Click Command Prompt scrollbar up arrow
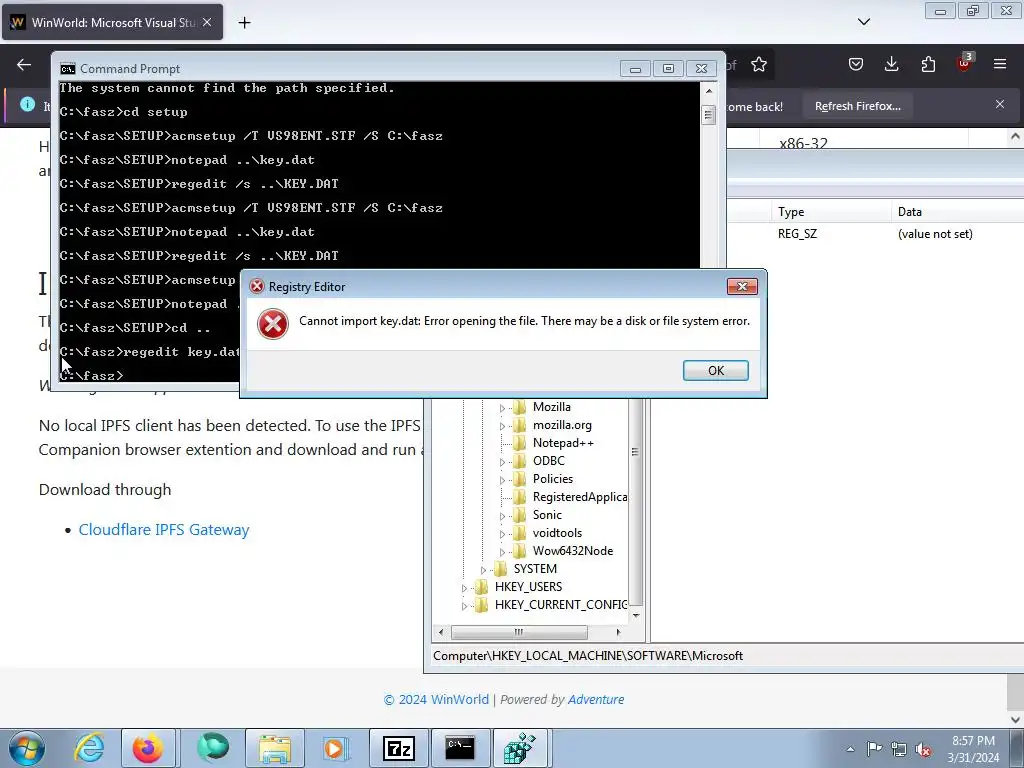This screenshot has height=768, width=1024. 709,91
